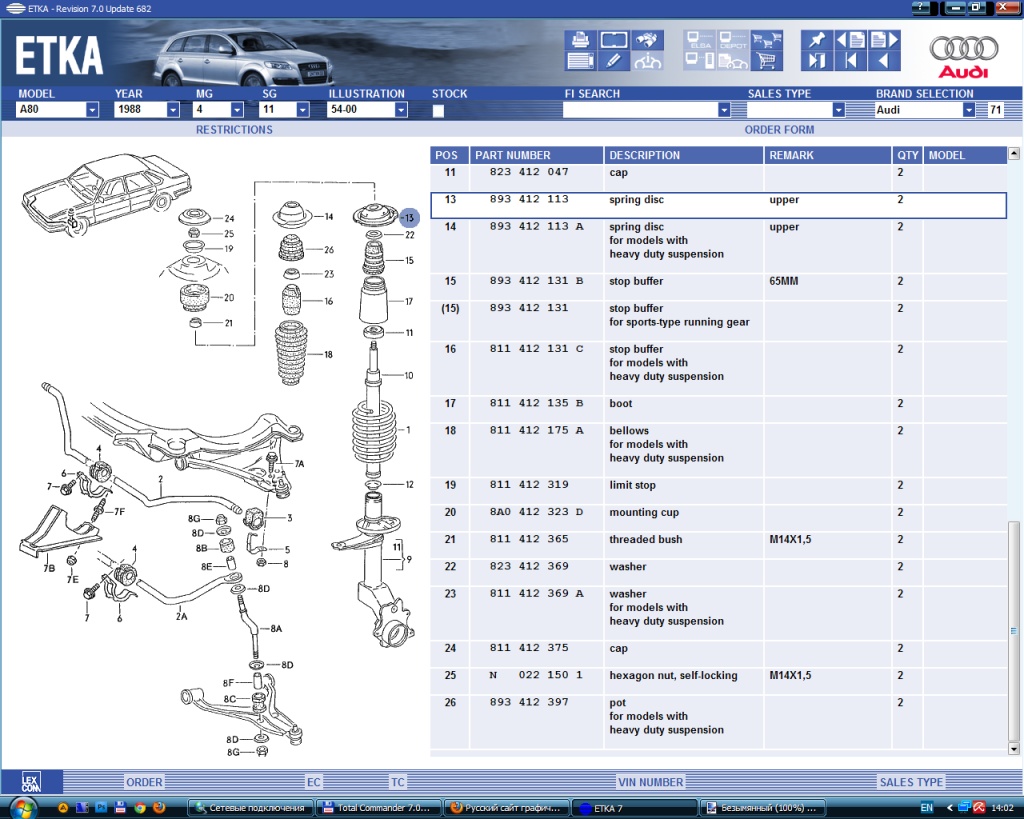Screen dimensions: 1024x819
Task: Launch Firefox from quick launch
Action: pyautogui.click(x=159, y=808)
